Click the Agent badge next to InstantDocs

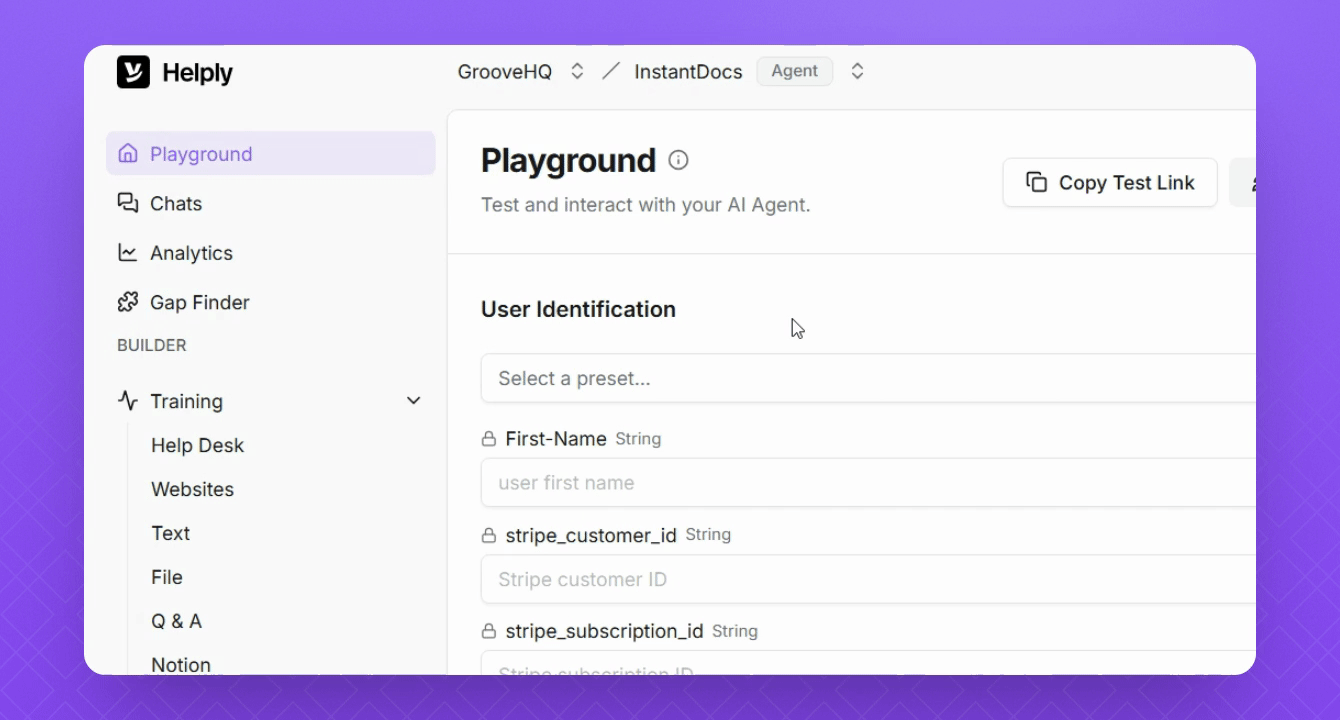click(x=795, y=71)
